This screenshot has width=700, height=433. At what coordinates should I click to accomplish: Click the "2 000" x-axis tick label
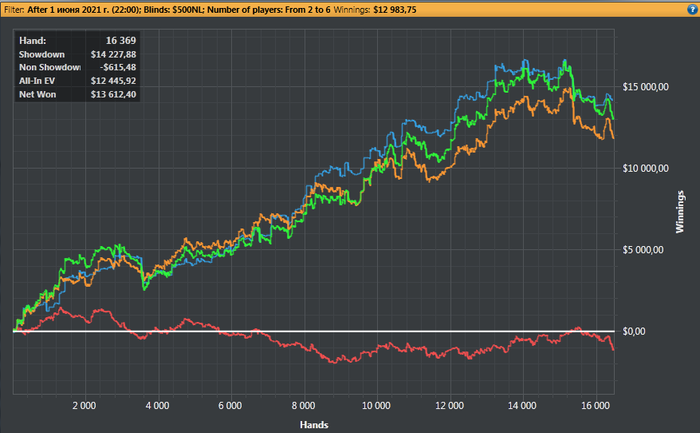coord(84,406)
